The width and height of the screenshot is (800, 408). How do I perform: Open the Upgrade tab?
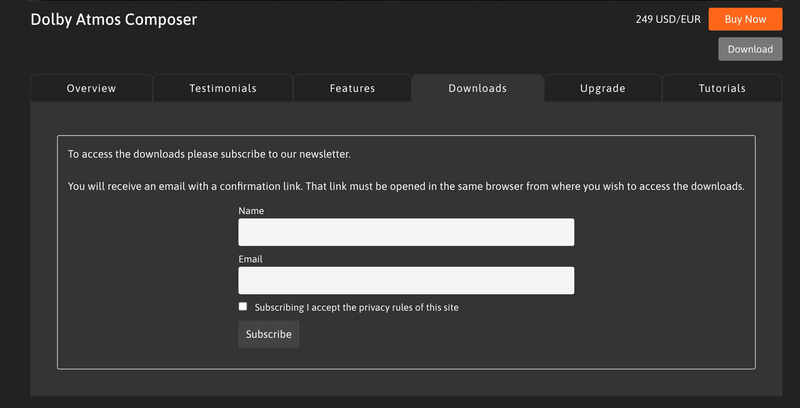pos(603,88)
